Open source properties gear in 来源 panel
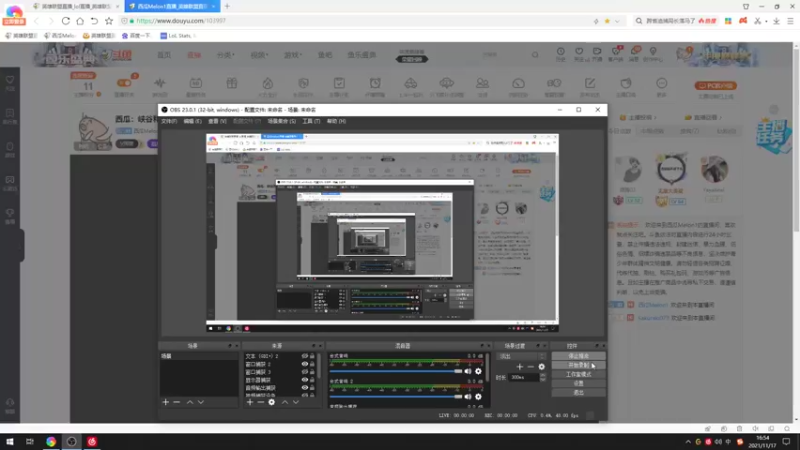Screen dimensions: 800x450 pyautogui.click(x=271, y=402)
